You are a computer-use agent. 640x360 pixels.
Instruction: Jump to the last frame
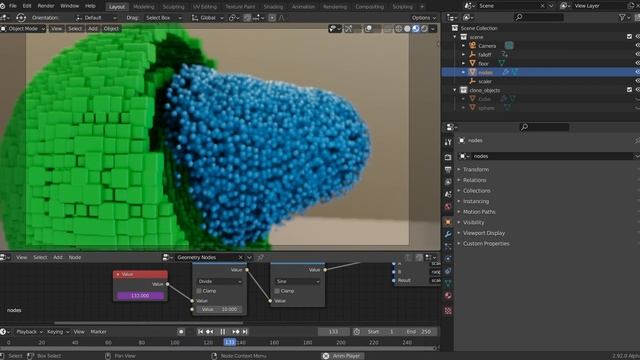point(245,332)
